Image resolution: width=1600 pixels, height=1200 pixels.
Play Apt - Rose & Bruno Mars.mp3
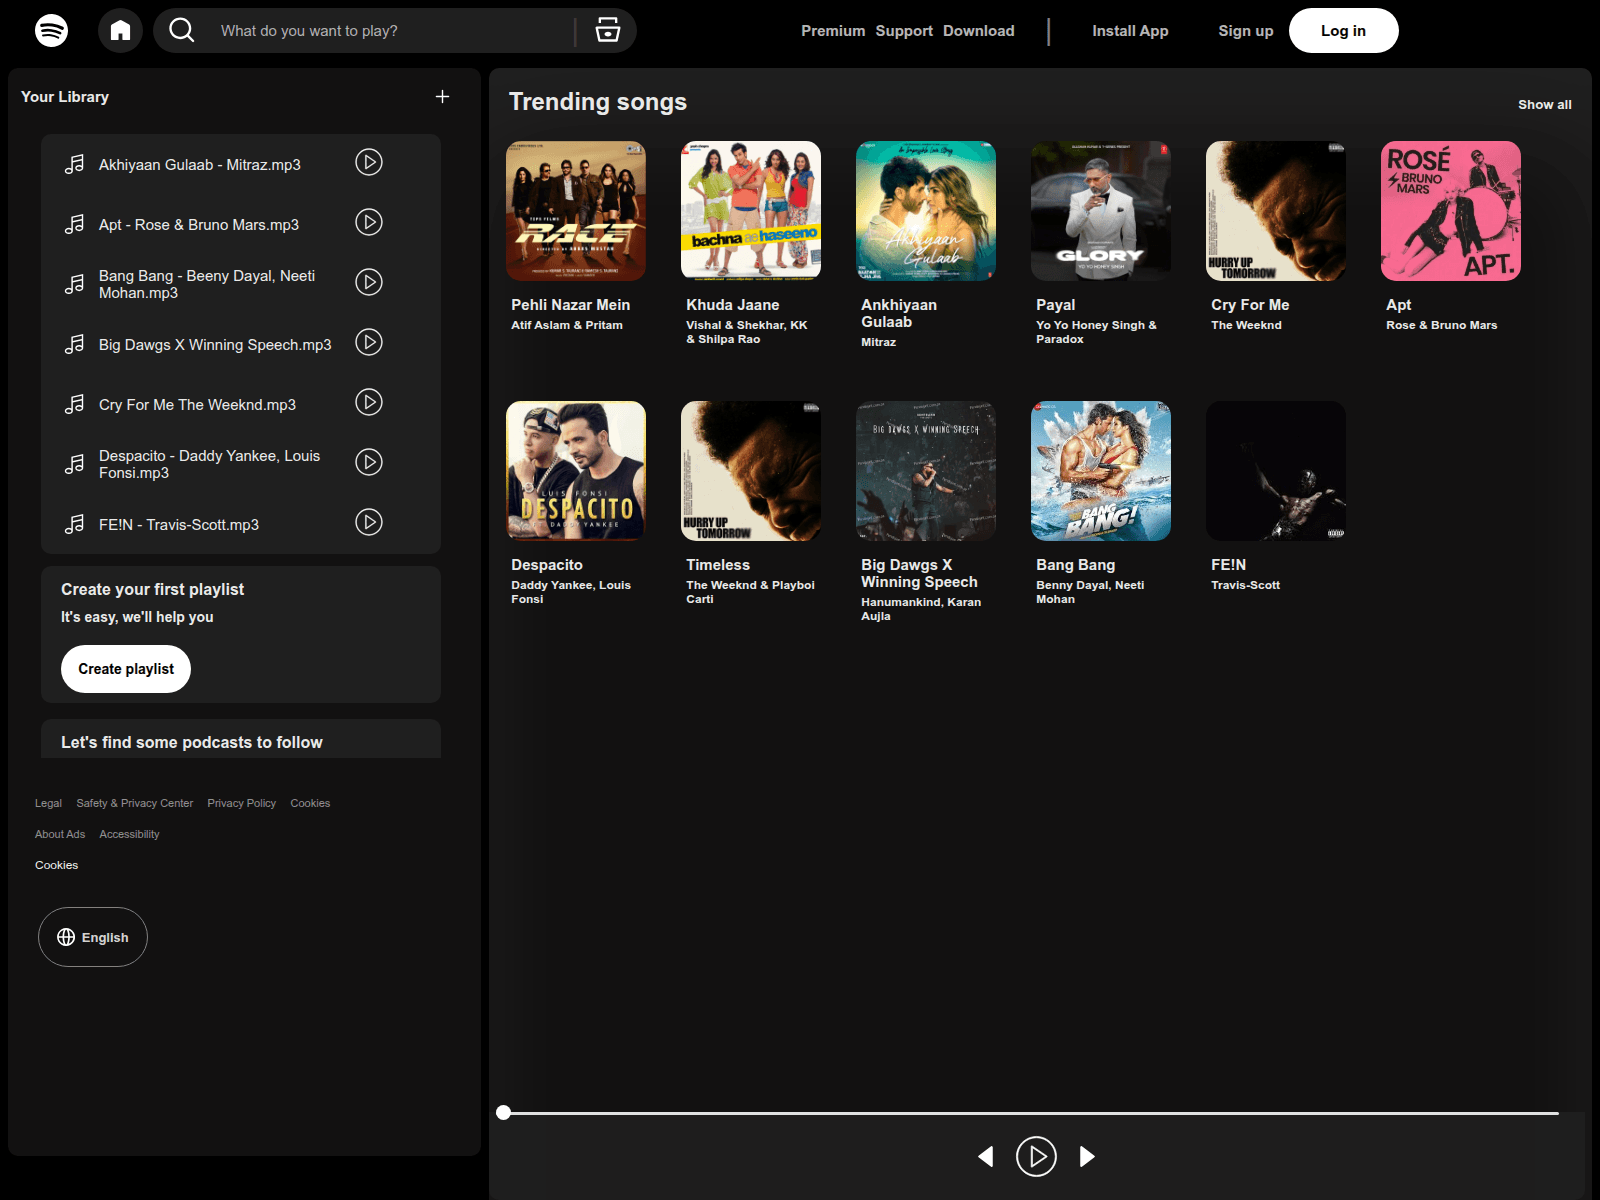pos(369,222)
